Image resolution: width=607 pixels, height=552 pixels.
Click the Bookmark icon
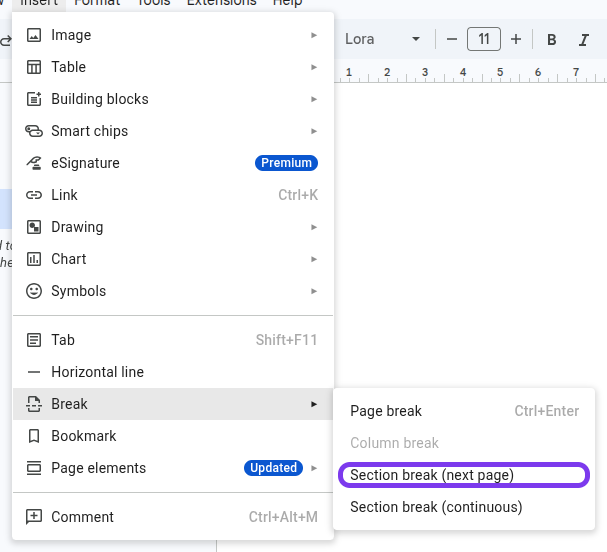tap(34, 436)
